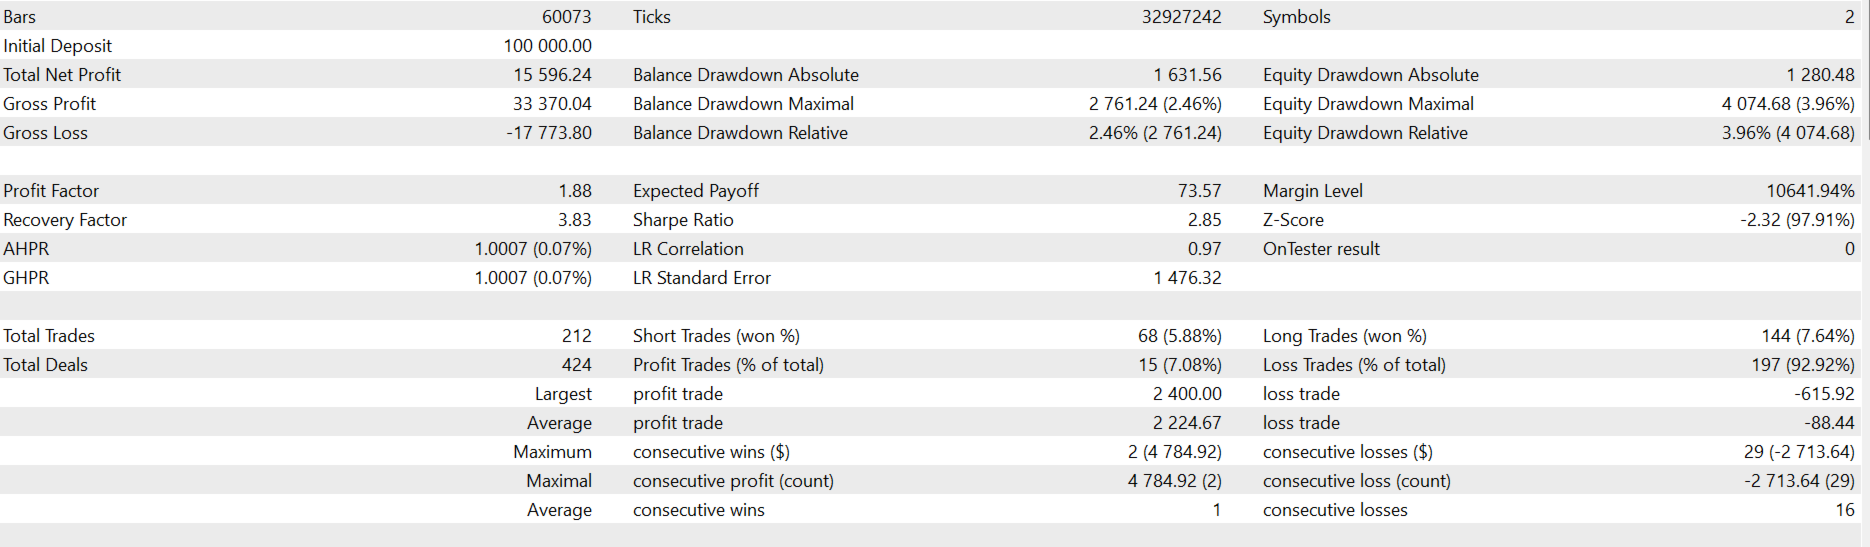
Task: Click the LR Standard Error label
Action: [x=702, y=278]
